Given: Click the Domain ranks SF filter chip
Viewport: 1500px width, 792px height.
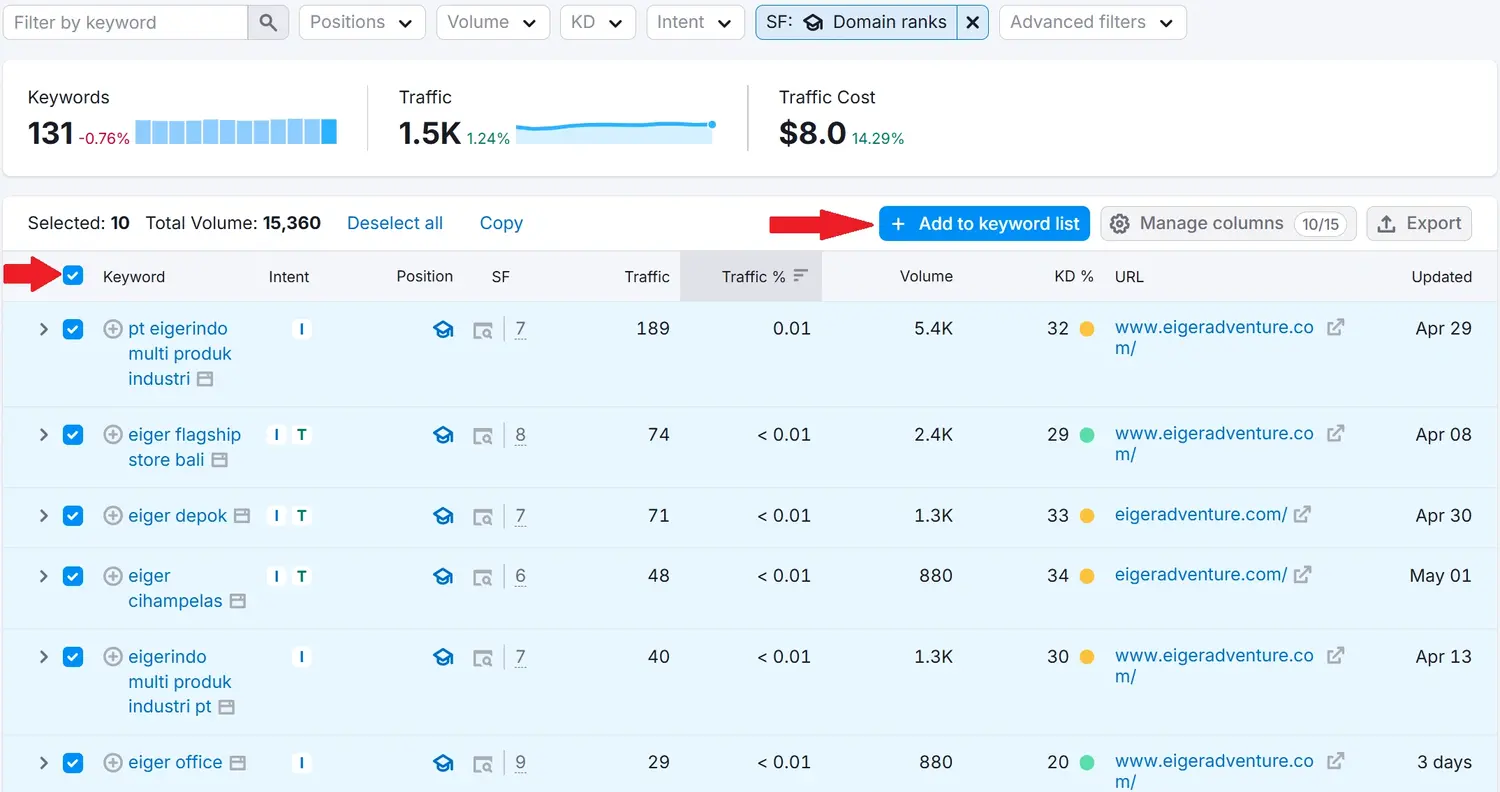Looking at the screenshot, I should [856, 22].
